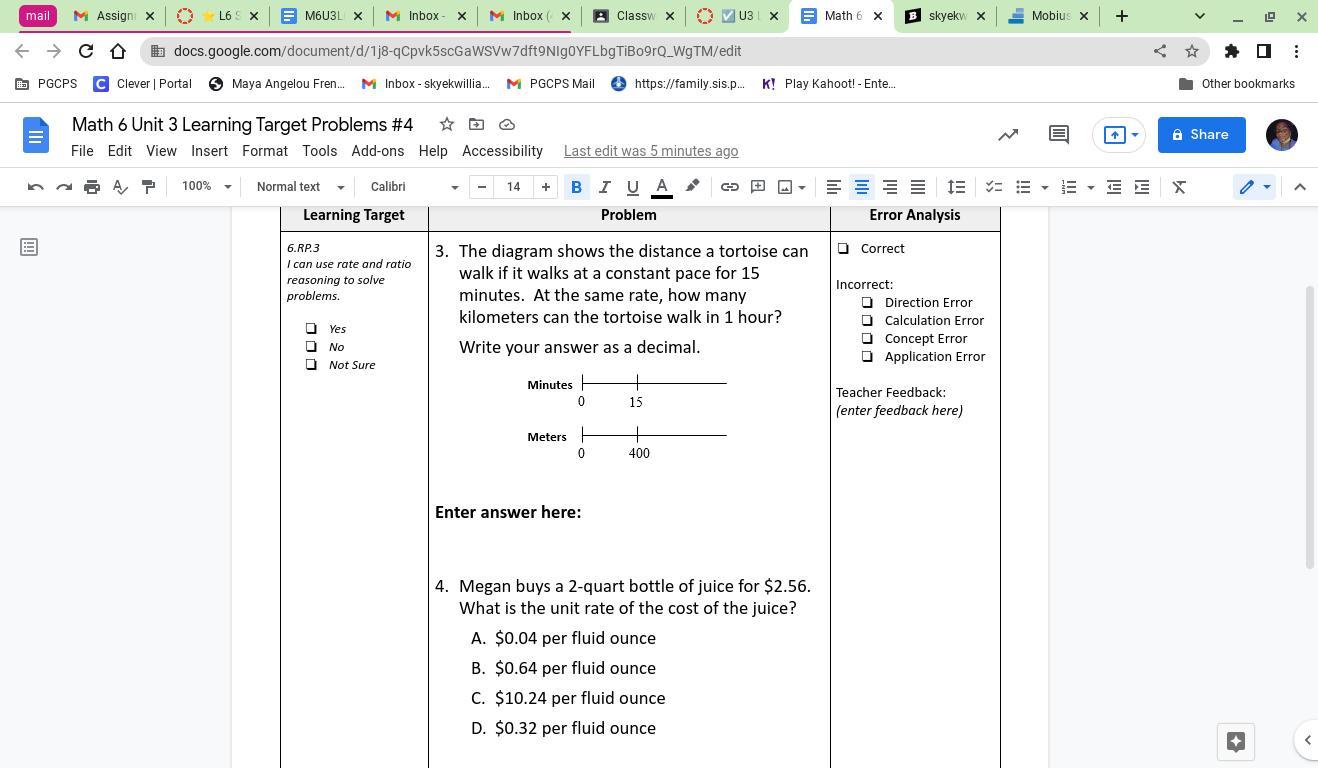Click the Share button
Viewport: 1318px width, 768px height.
pyautogui.click(x=1201, y=135)
